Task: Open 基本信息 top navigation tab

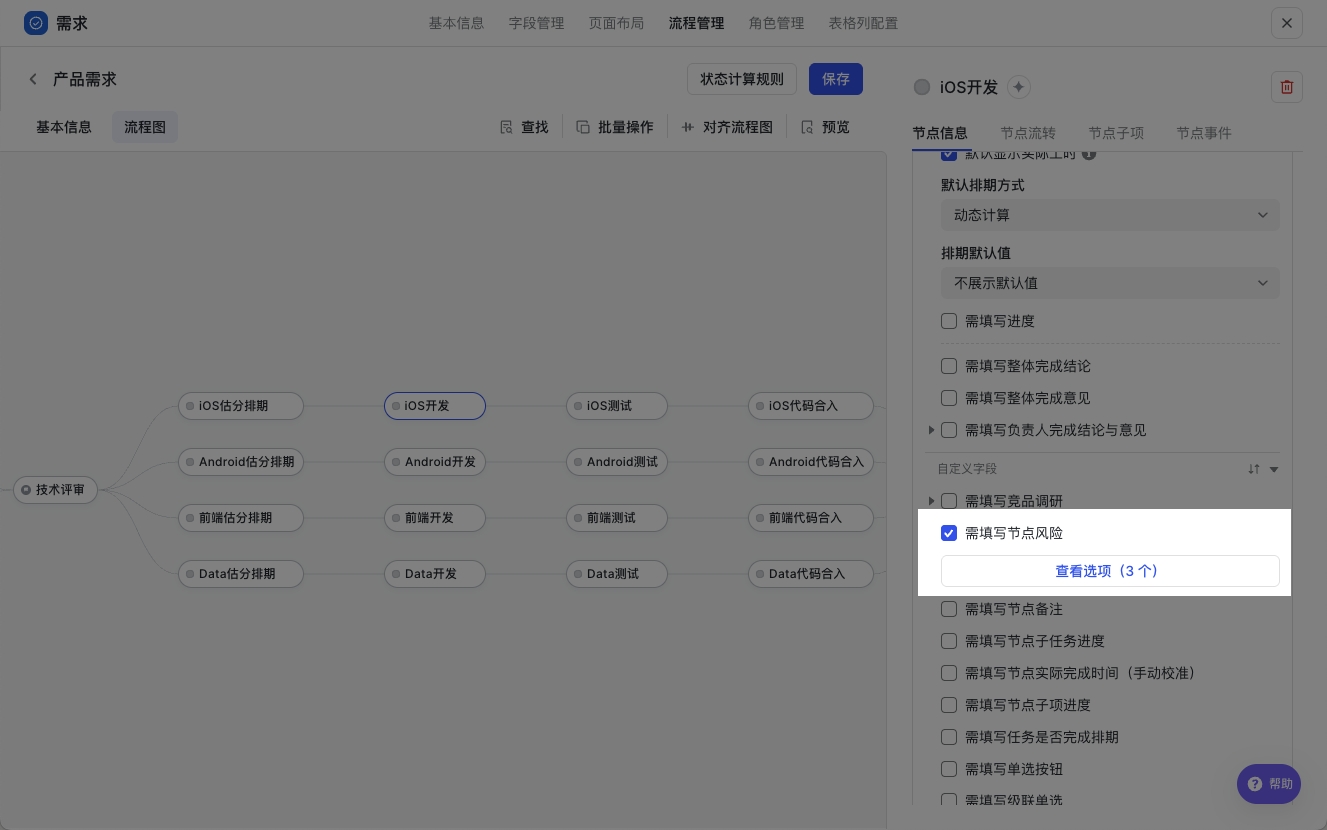Action: (456, 23)
